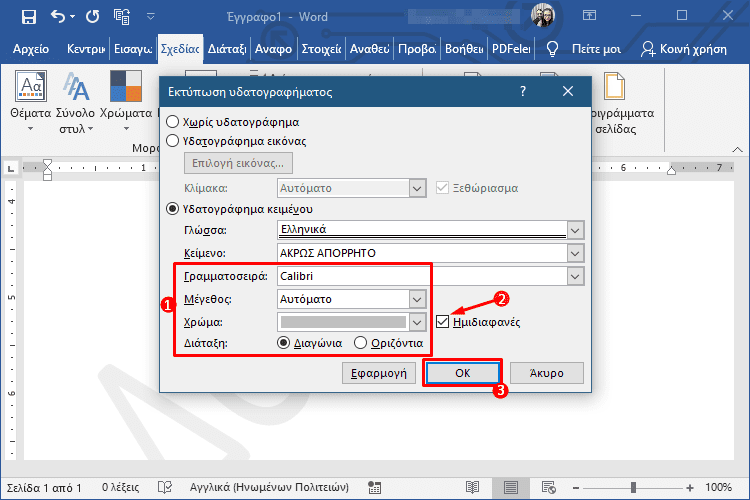750x500 pixels.
Task: Switch to the Διάταξη ribbon tab
Action: (227, 48)
